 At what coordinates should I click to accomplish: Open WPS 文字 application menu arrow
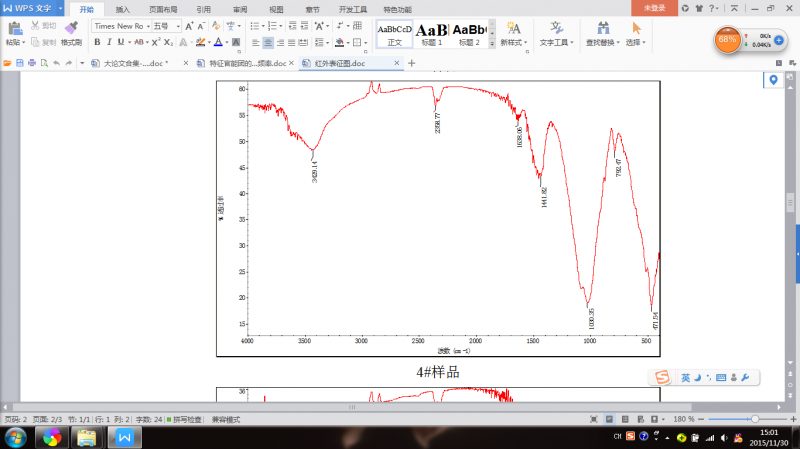[60, 8]
